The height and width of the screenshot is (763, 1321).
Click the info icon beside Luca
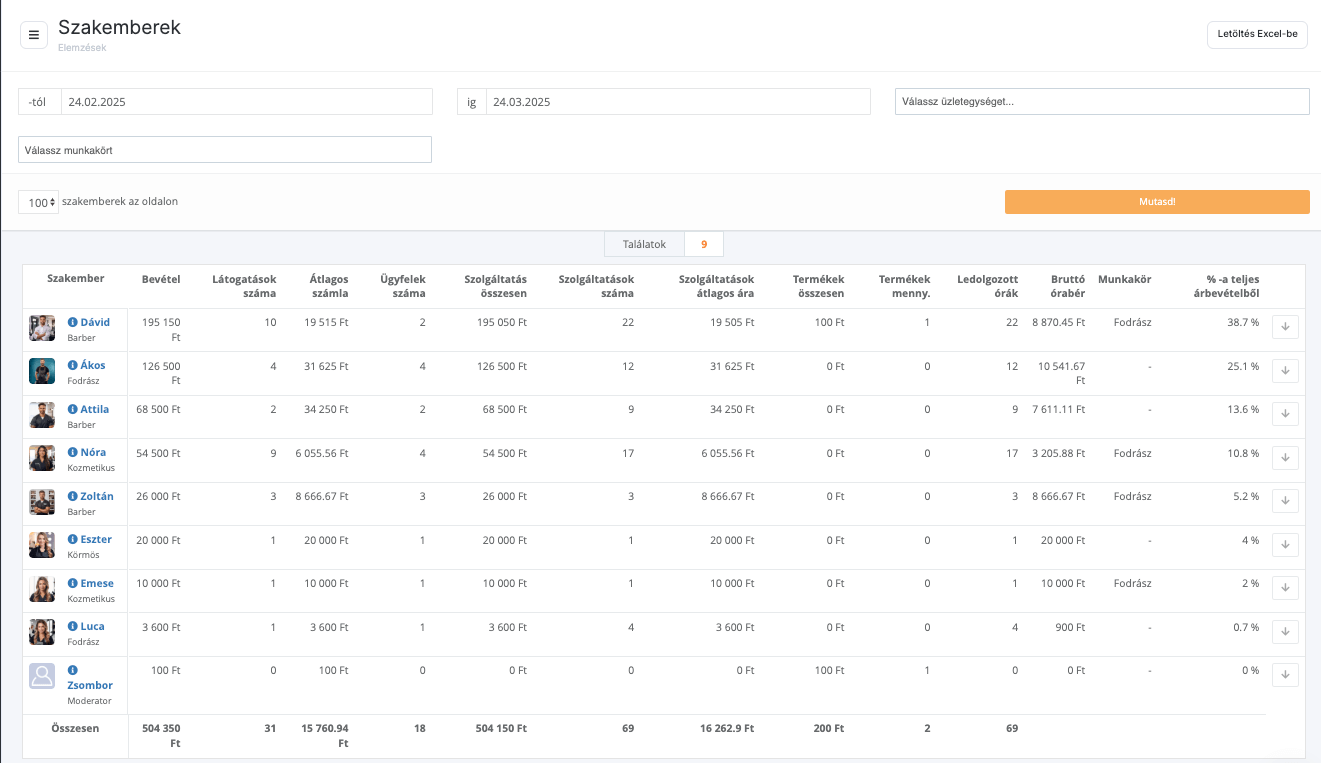click(x=72, y=627)
